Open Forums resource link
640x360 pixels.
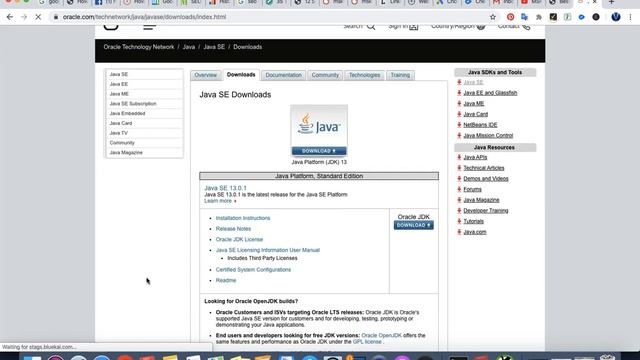coord(472,189)
